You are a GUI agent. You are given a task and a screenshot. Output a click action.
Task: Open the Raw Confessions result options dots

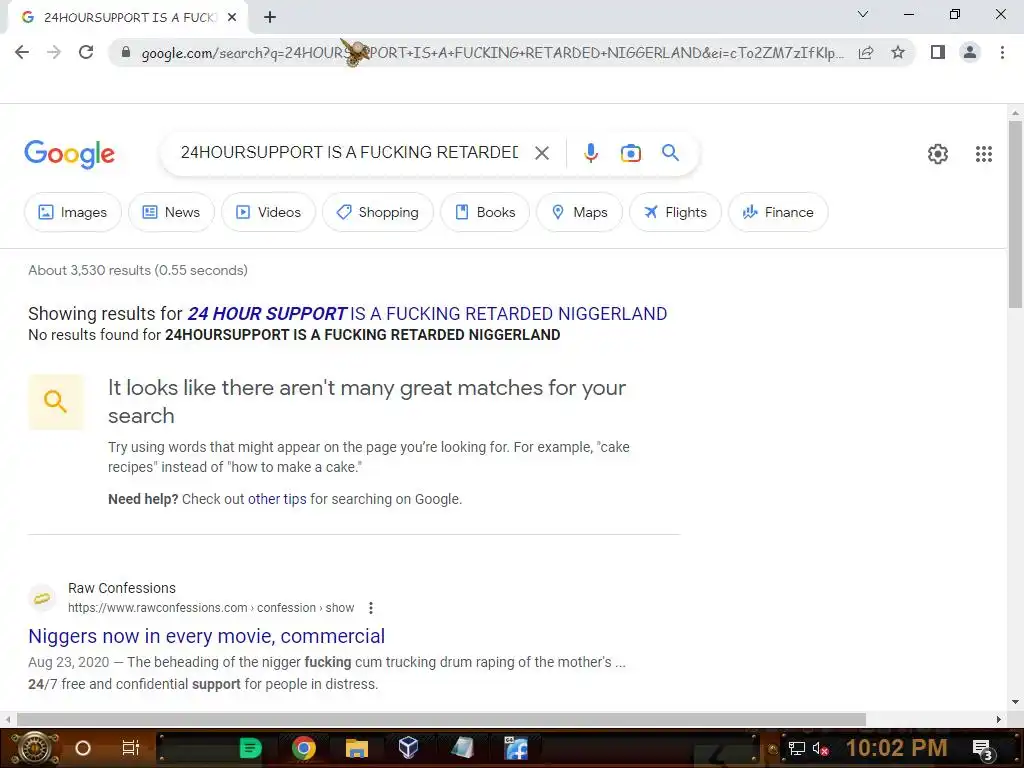pos(370,608)
